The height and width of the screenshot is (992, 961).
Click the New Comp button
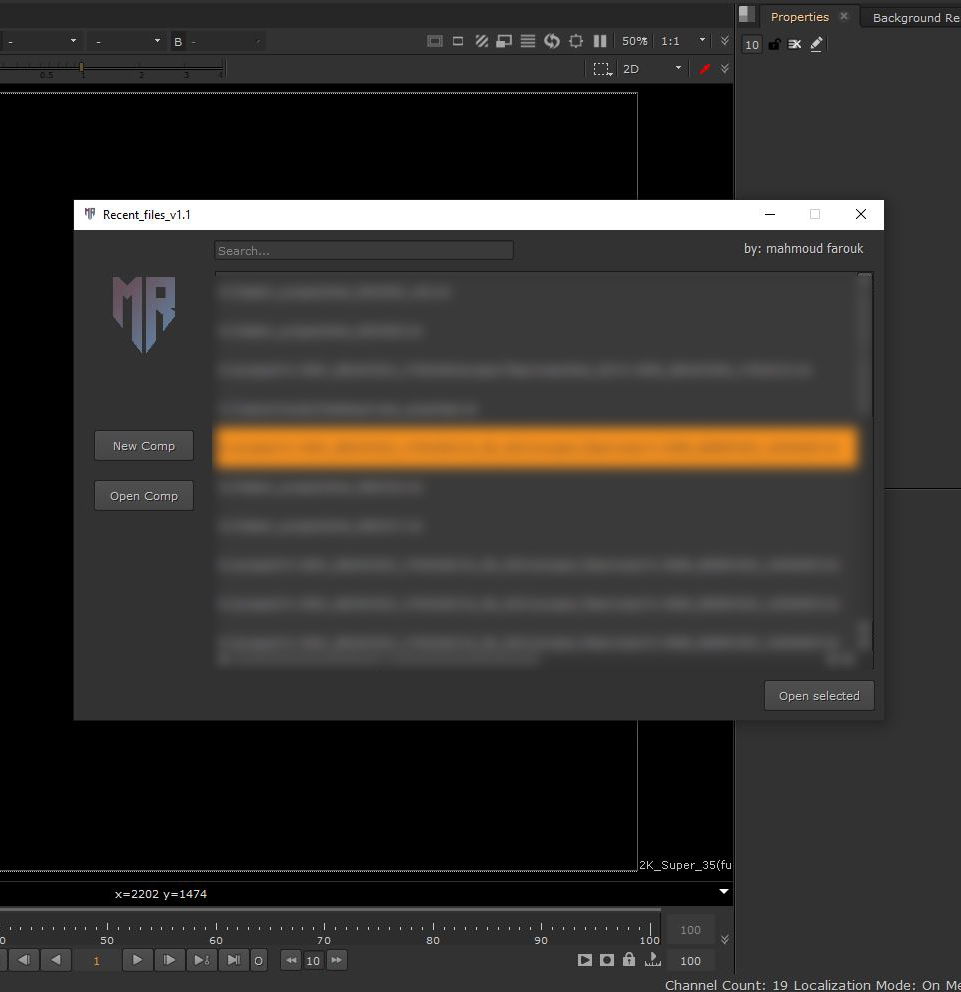click(144, 446)
